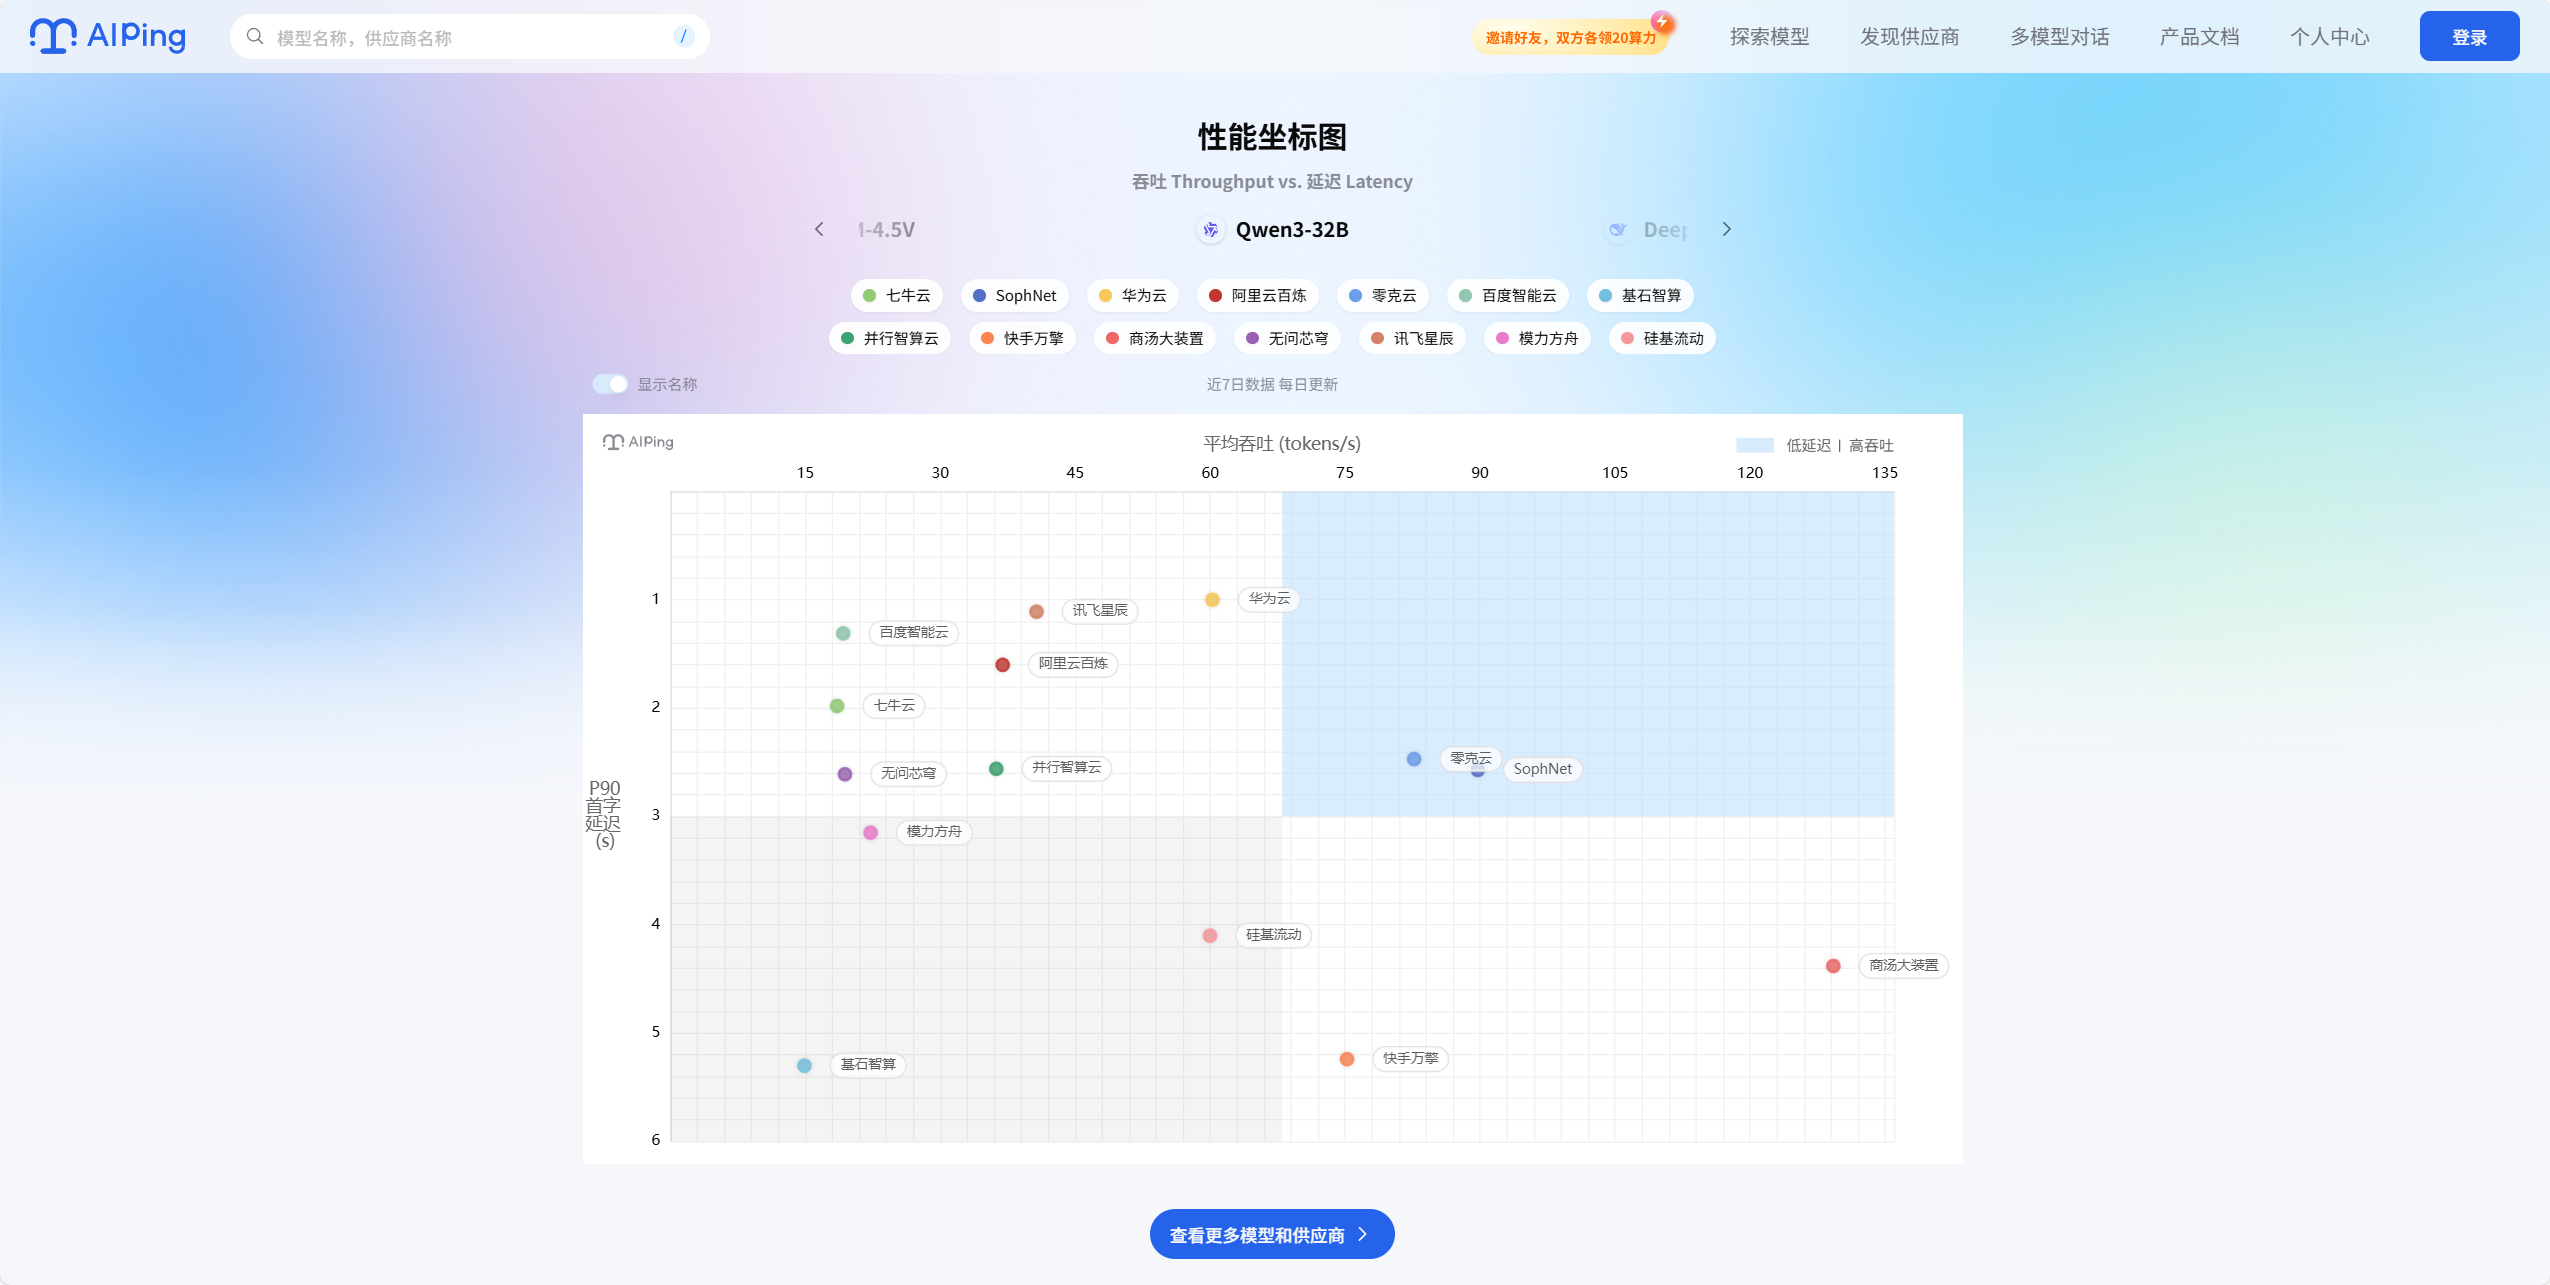
Task: Open 多模型对话 nav item
Action: (x=2060, y=37)
